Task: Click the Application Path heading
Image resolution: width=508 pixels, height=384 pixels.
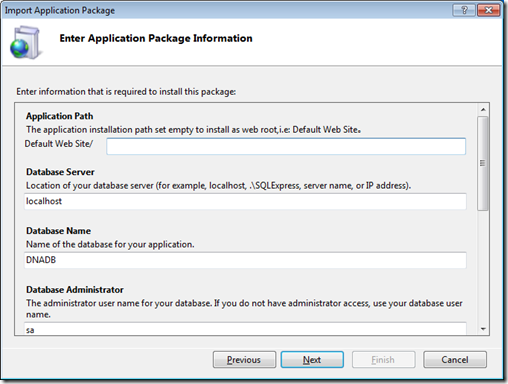Action: point(60,116)
